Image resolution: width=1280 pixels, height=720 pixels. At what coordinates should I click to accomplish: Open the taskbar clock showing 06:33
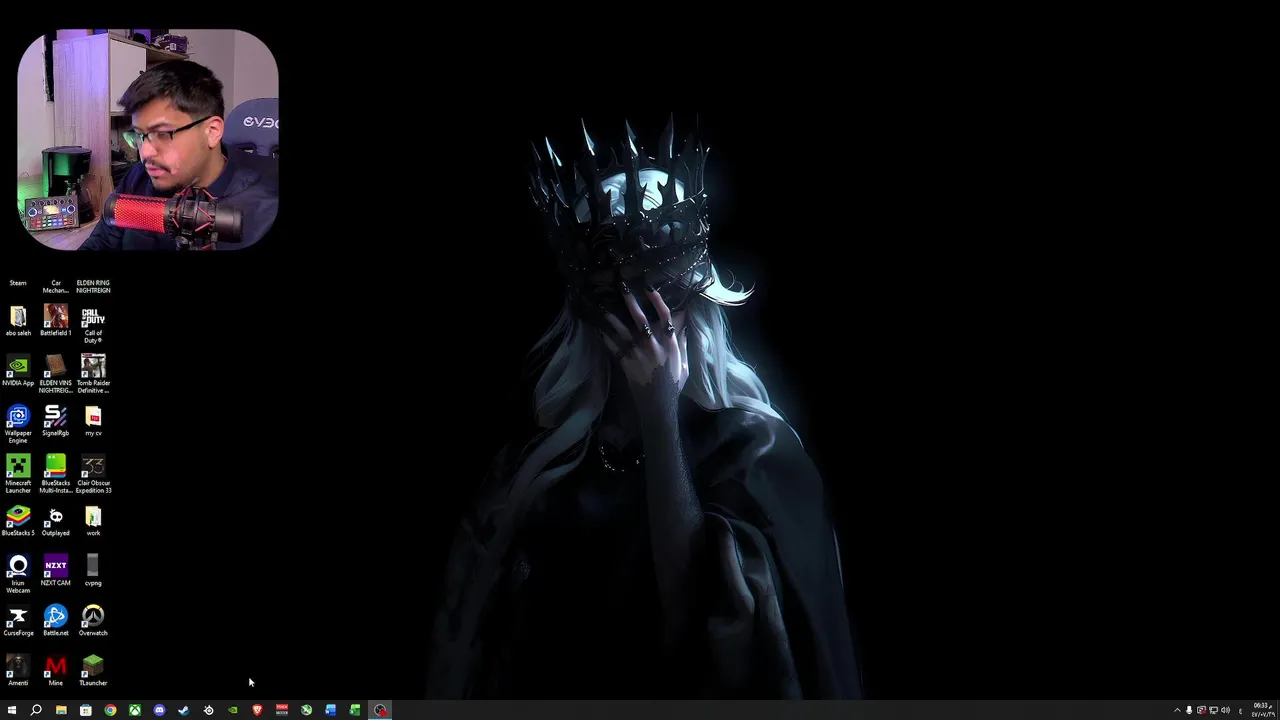[1261, 710]
